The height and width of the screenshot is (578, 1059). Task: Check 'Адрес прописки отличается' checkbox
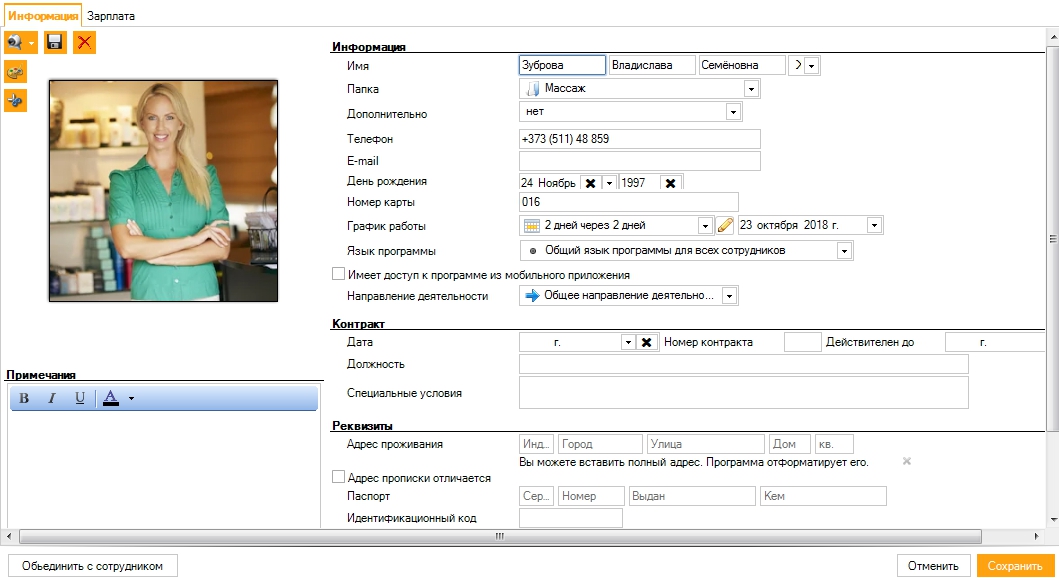tap(338, 478)
